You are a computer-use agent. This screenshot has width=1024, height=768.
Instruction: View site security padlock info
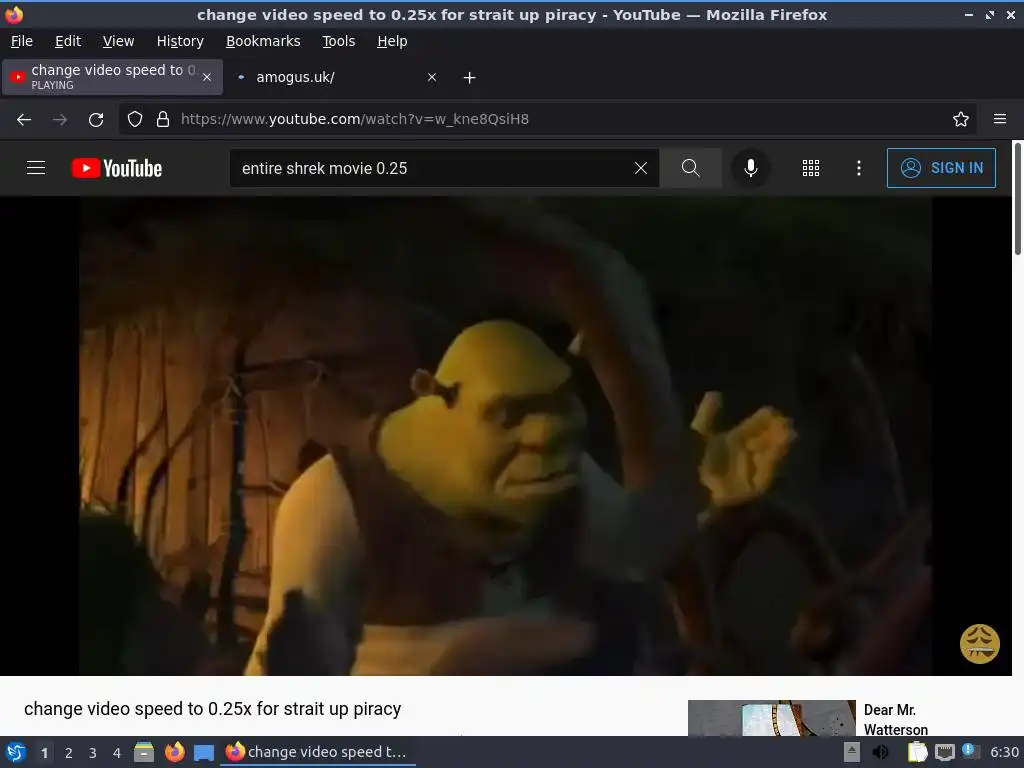click(163, 119)
